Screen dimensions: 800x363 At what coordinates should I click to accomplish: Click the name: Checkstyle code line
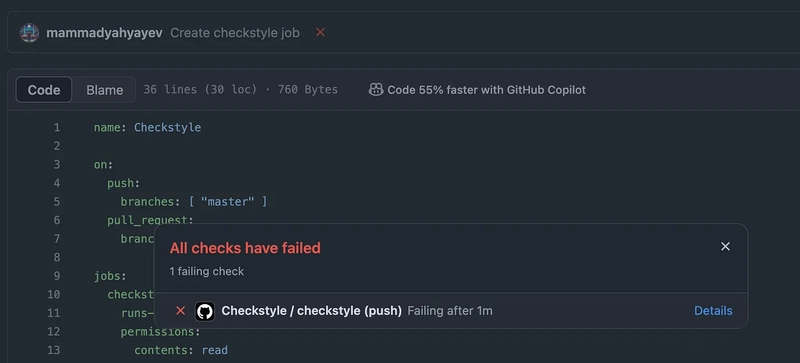(x=147, y=127)
